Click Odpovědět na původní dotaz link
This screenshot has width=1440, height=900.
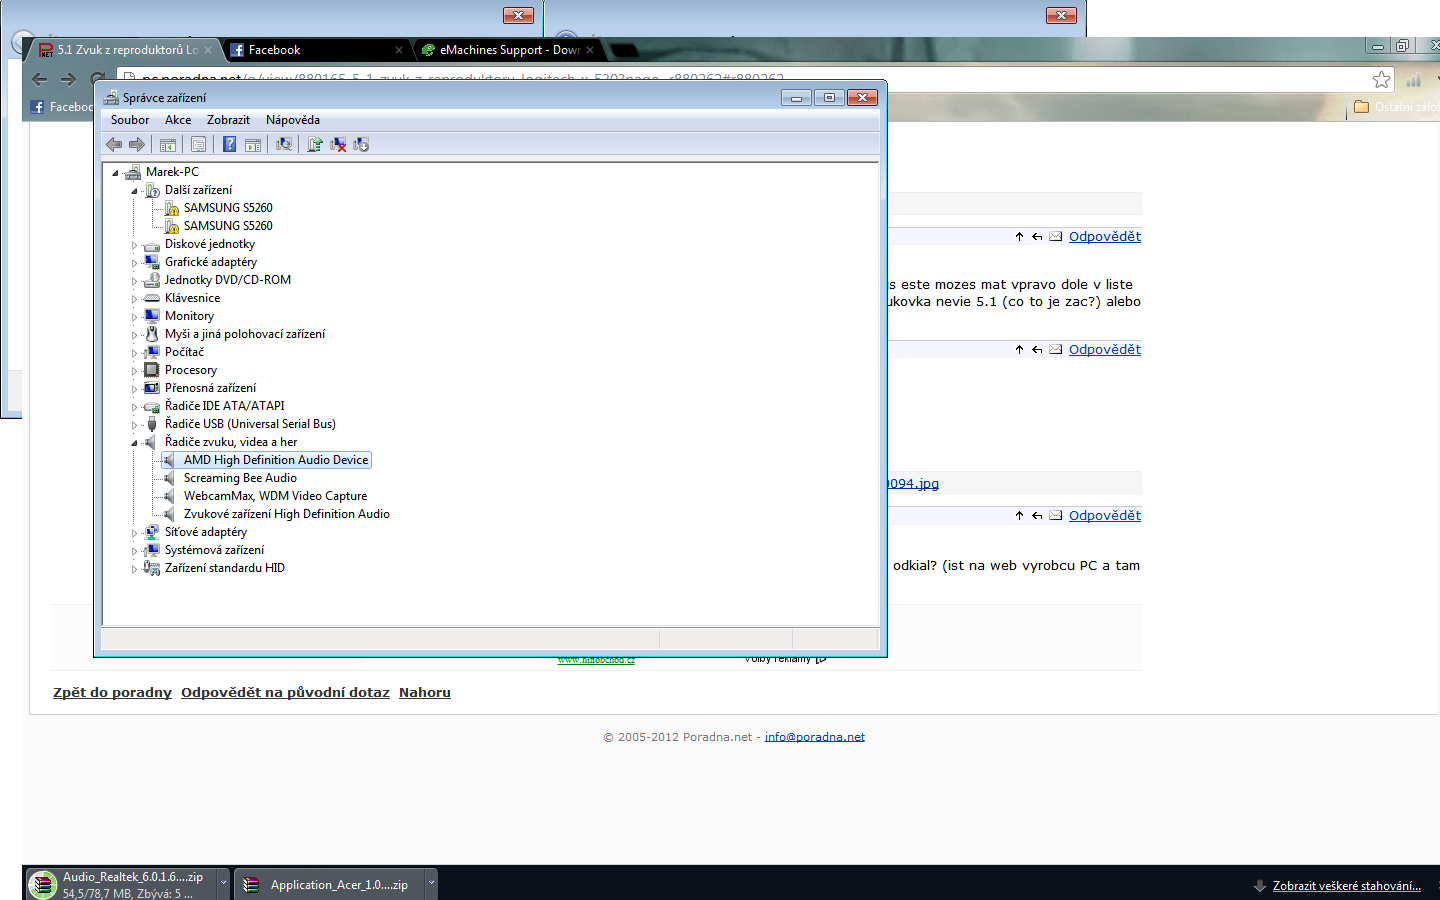(285, 692)
